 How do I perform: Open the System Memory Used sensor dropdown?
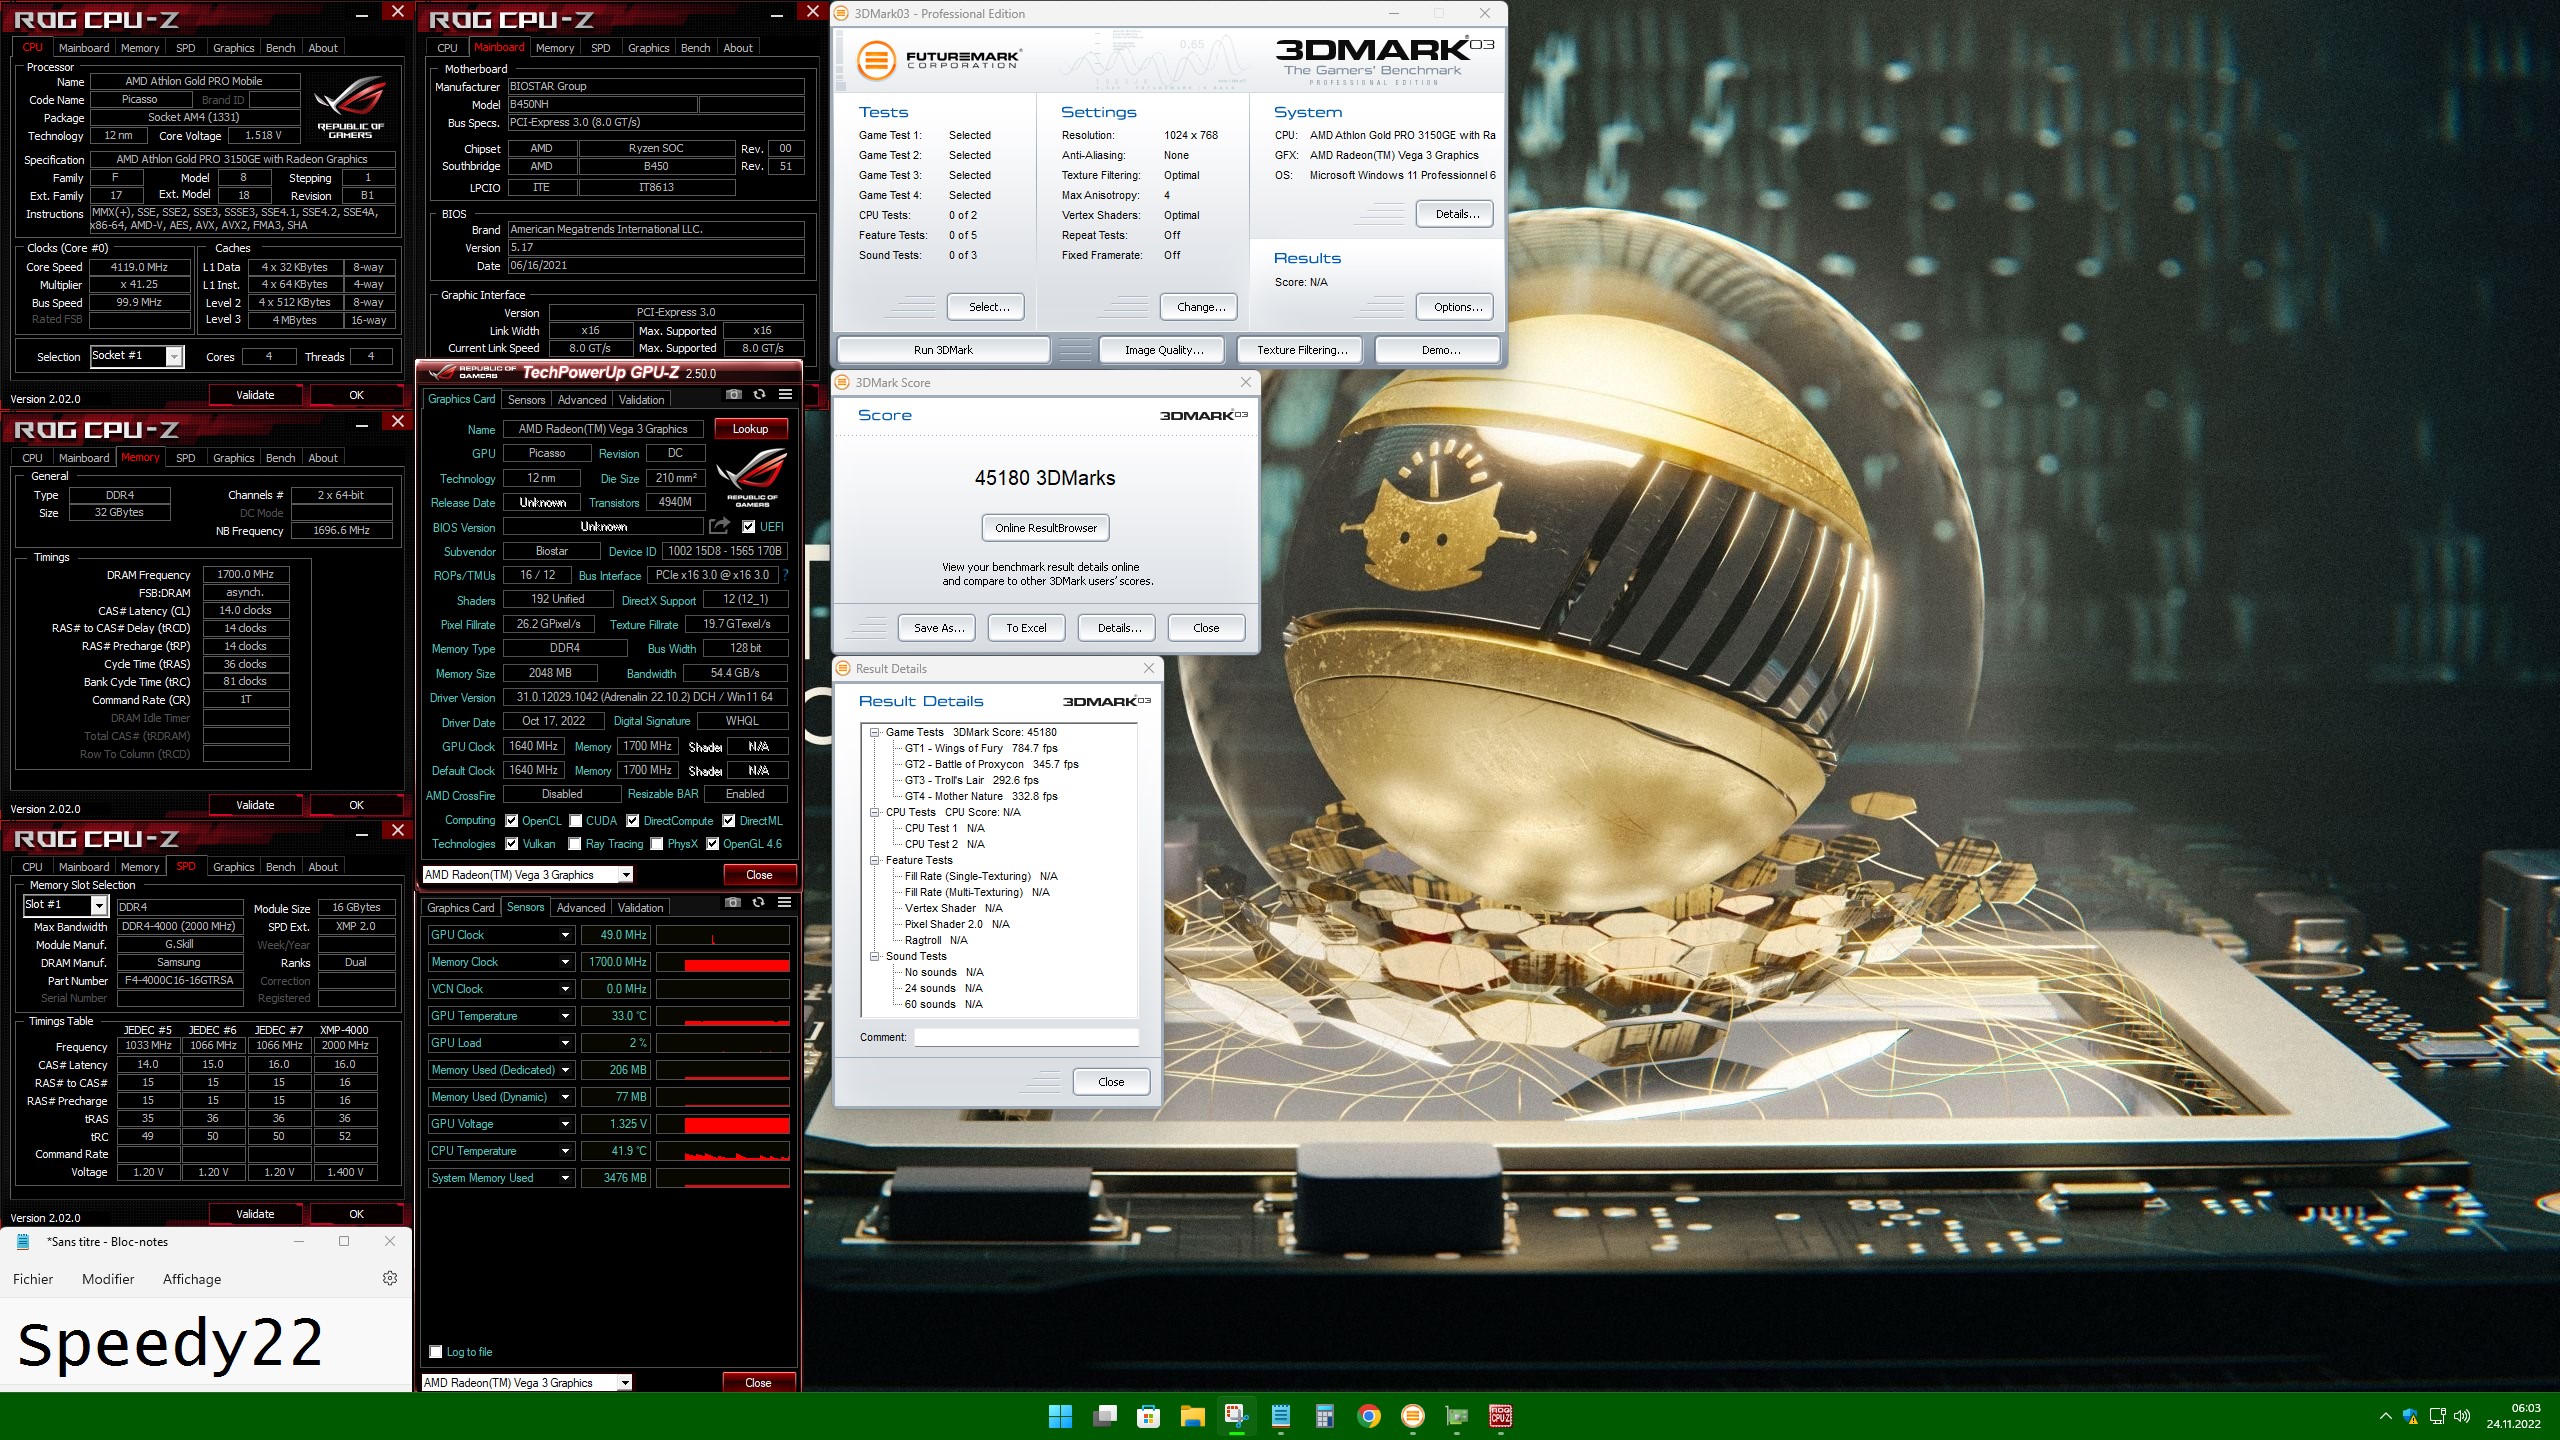(x=565, y=1178)
